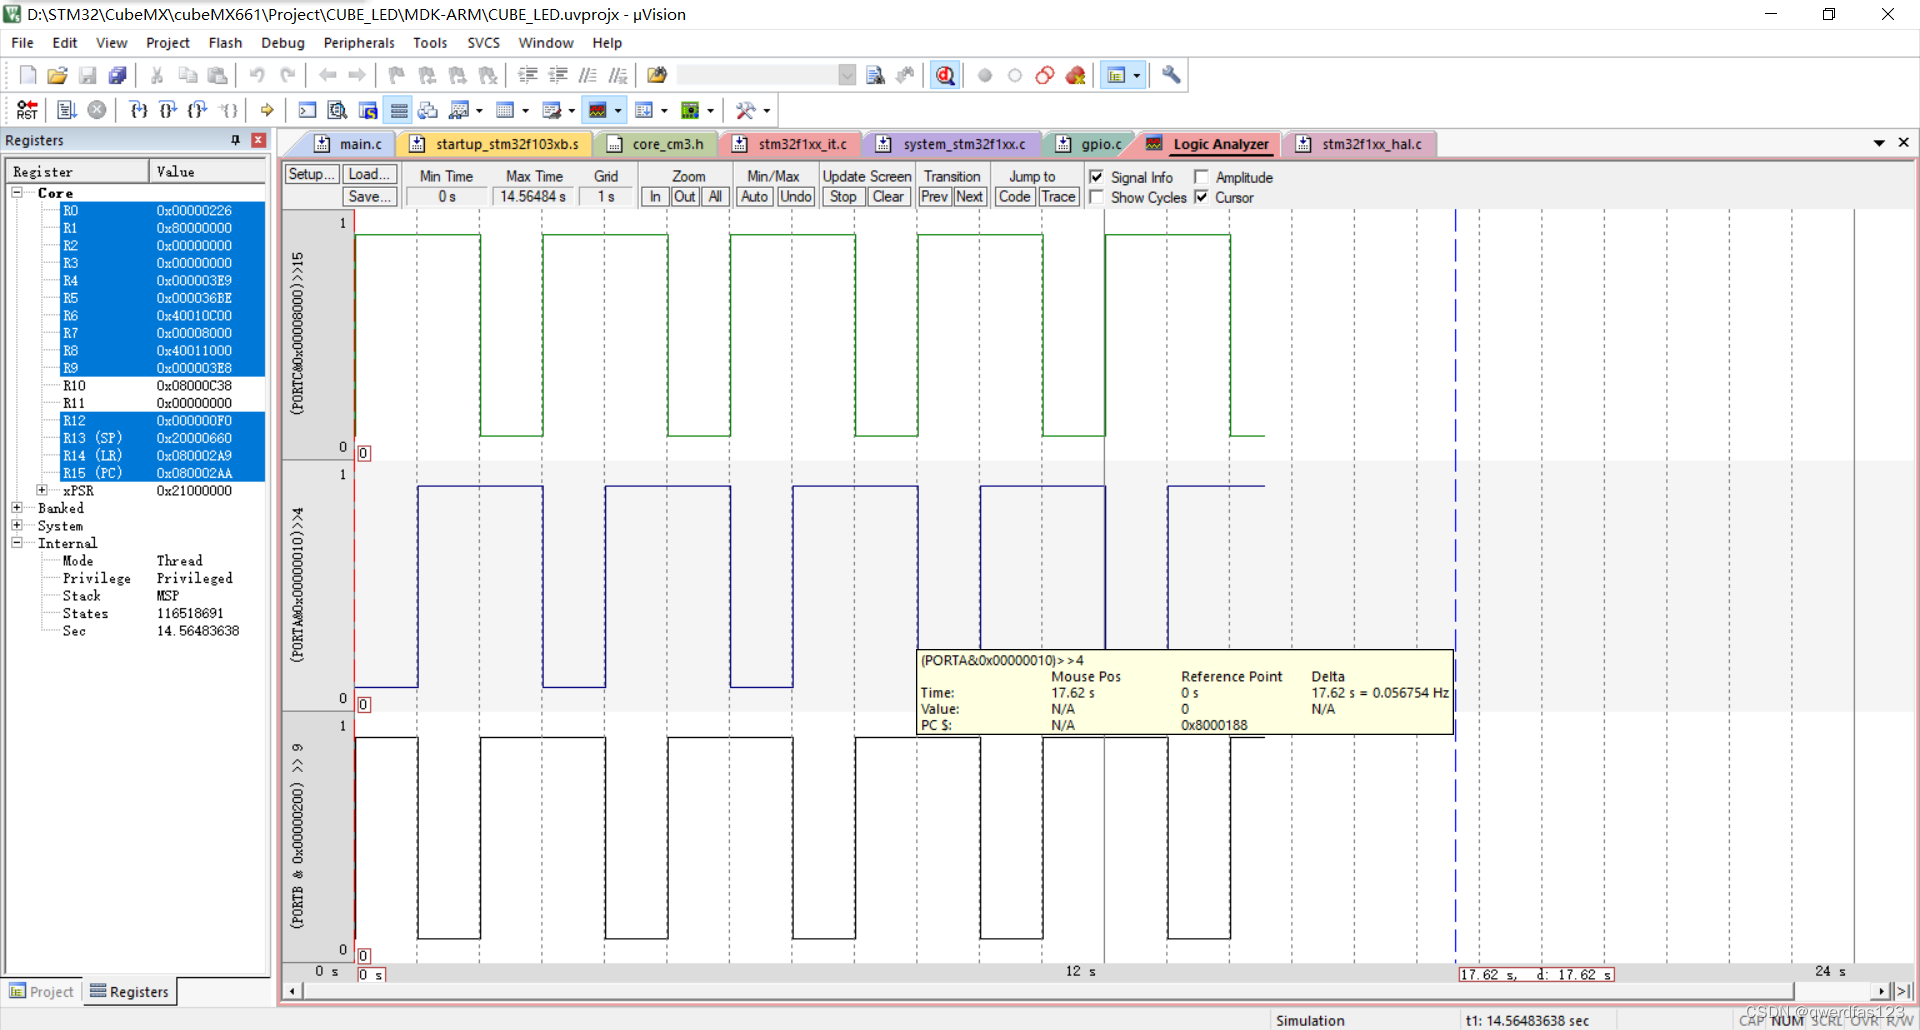
Task: Click the Transition Next button
Action: click(969, 197)
